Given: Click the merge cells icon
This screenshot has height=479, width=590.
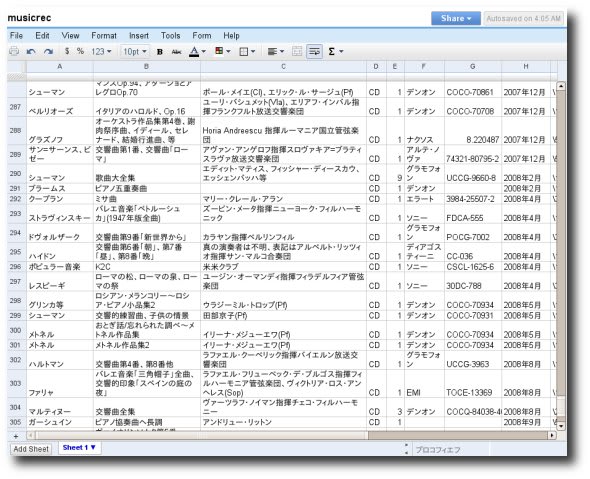Looking at the screenshot, I should click(297, 52).
